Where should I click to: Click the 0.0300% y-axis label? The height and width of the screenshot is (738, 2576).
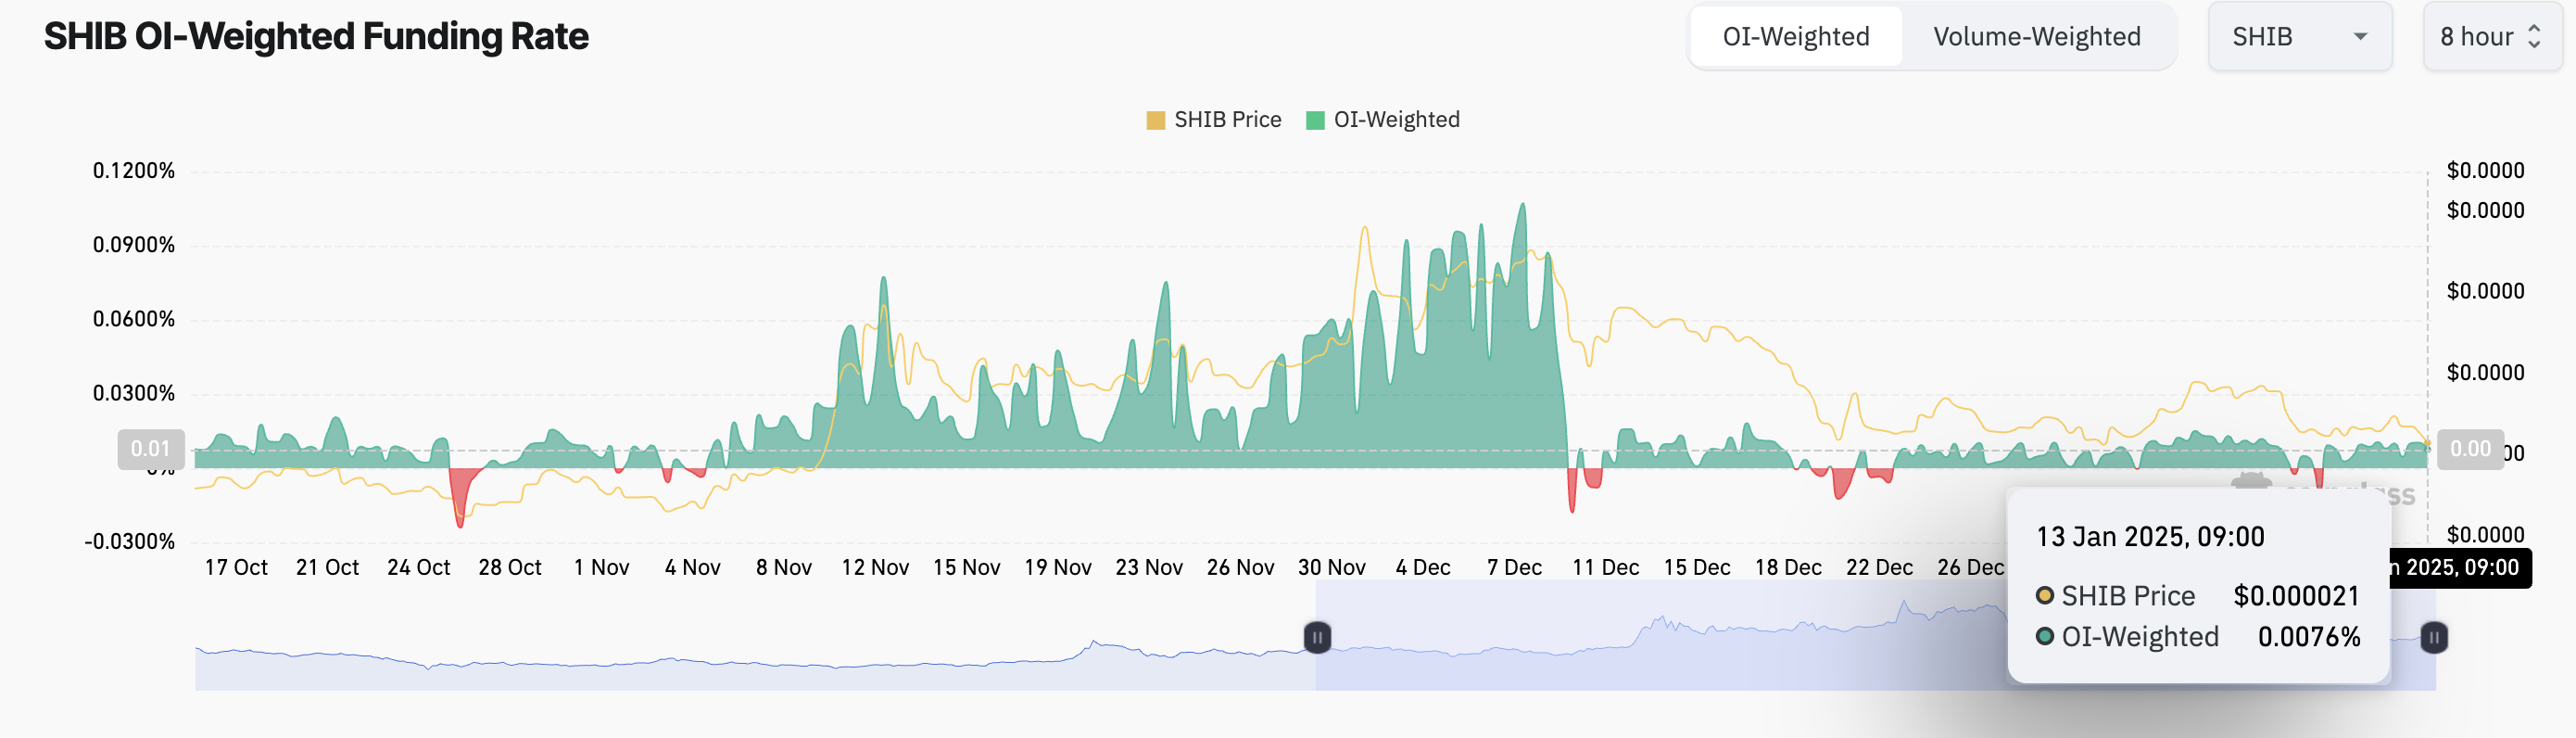[134, 393]
